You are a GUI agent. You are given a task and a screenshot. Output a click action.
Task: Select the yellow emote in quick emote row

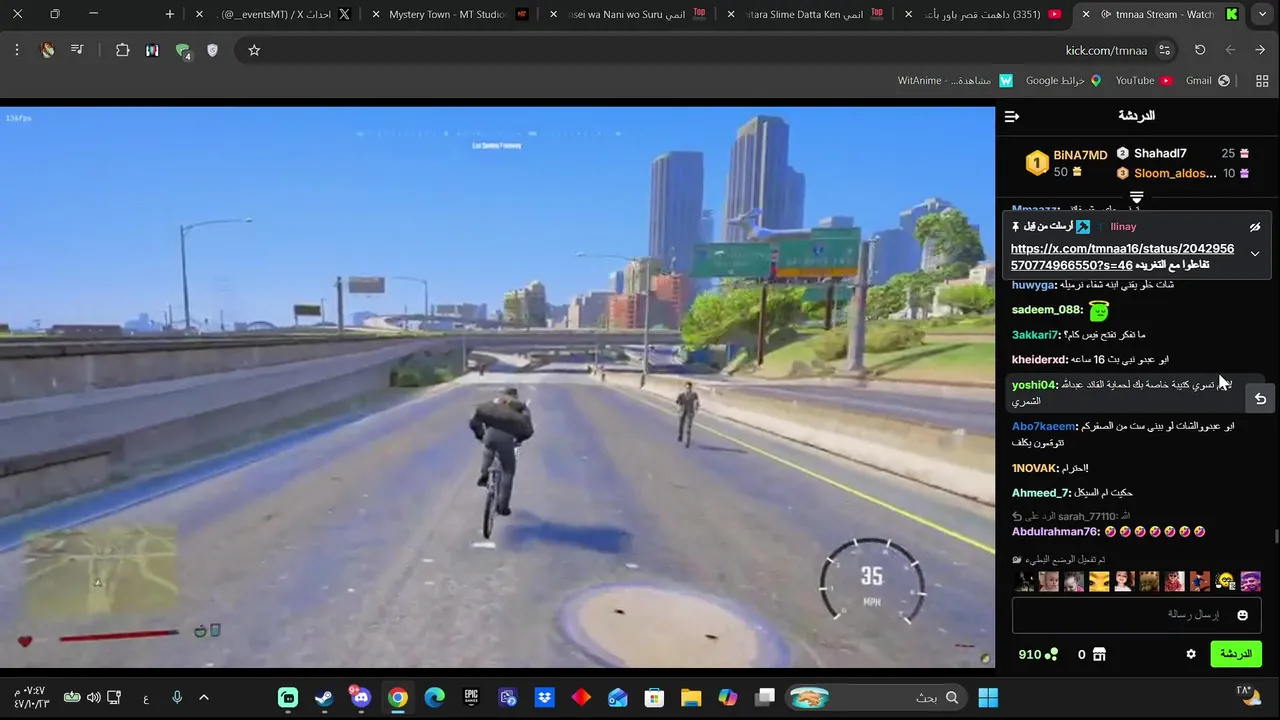(x=1099, y=581)
